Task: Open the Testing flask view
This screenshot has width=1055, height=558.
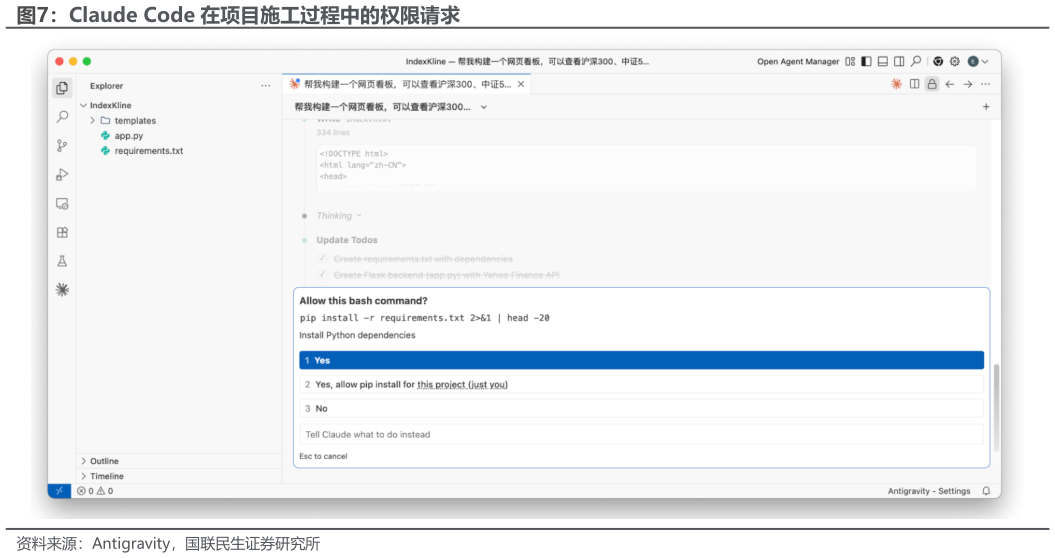Action: [62, 261]
